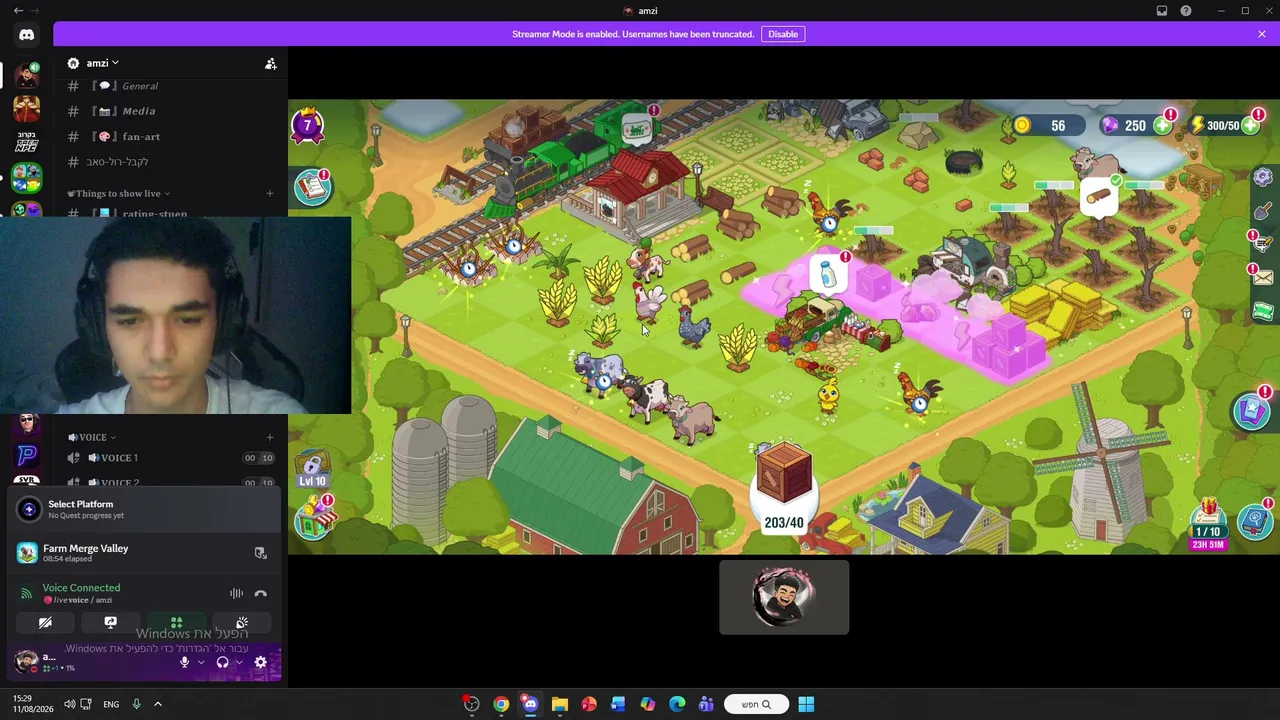The height and width of the screenshot is (720, 1280).
Task: Toggle the taskbar microphone indicator
Action: 136,704
